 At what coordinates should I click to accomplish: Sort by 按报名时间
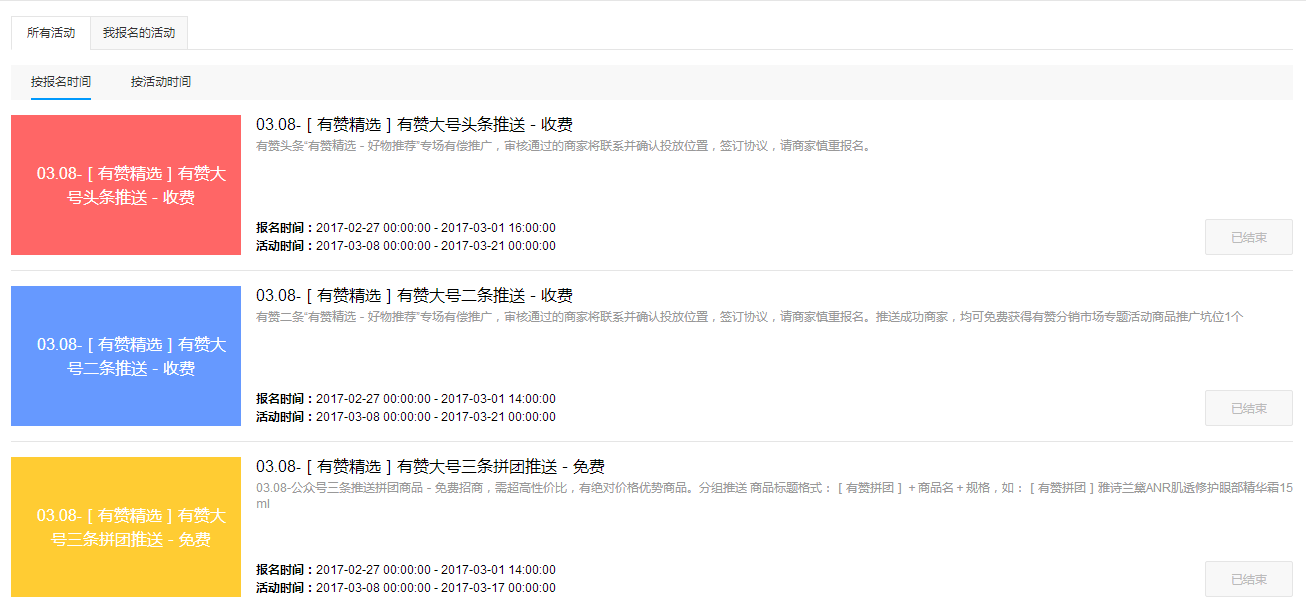61,82
